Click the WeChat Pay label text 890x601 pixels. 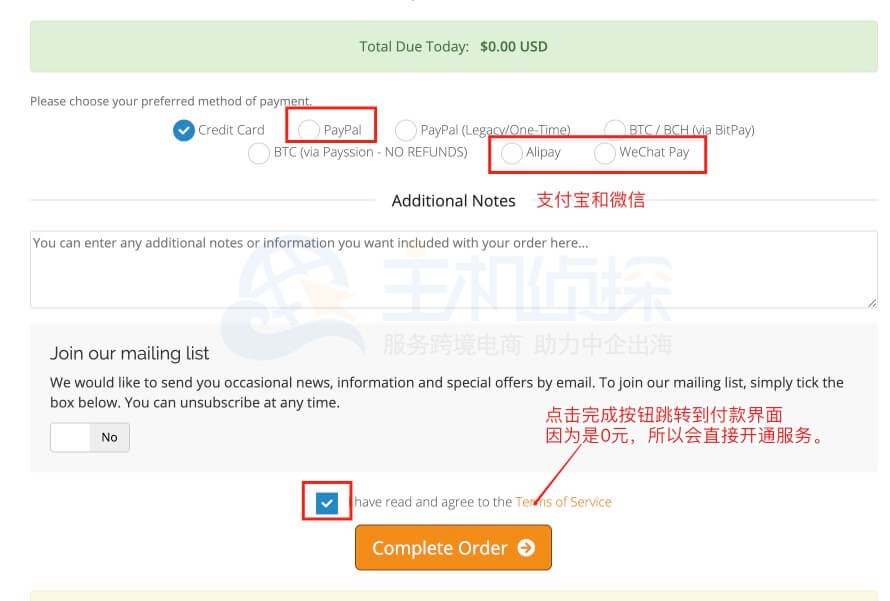654,153
